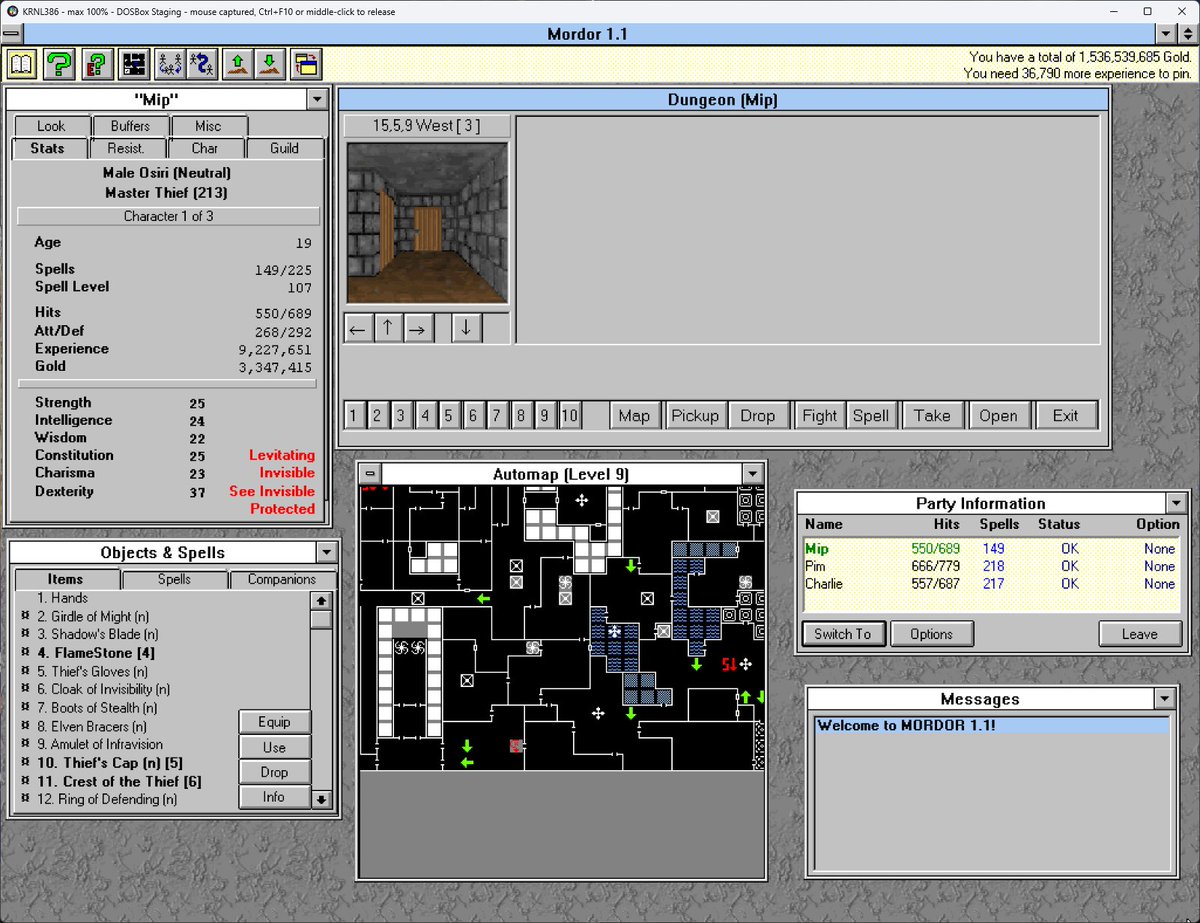
Task: Select the Look tab
Action: (x=51, y=126)
